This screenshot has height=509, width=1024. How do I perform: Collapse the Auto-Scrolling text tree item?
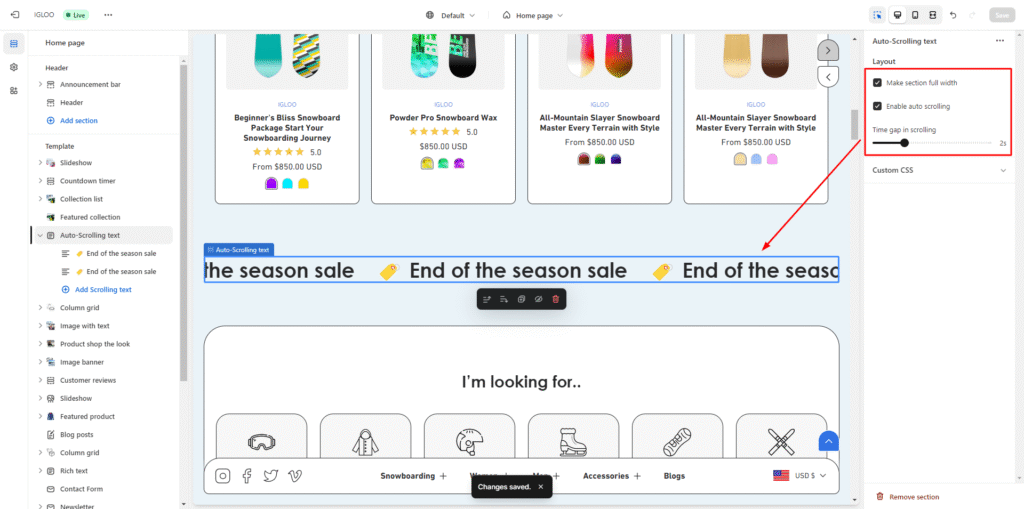click(x=40, y=235)
